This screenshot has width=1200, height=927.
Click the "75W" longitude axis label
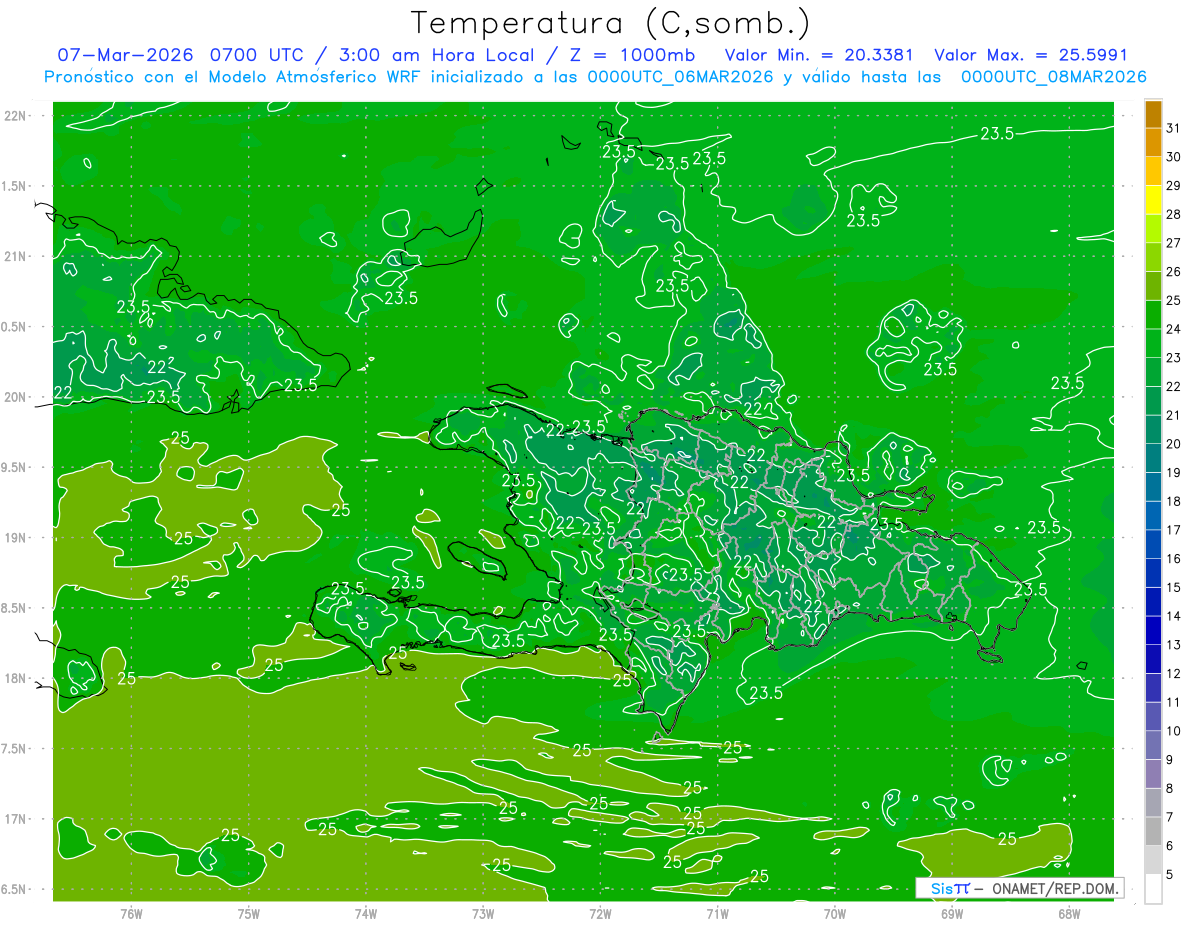coord(249,914)
